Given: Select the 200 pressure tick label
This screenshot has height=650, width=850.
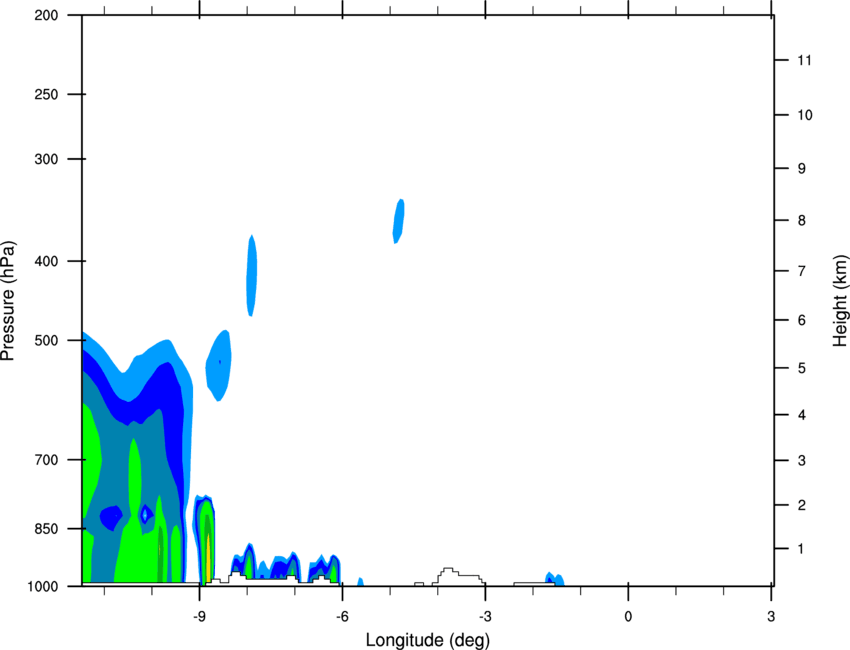Looking at the screenshot, I should [46, 15].
